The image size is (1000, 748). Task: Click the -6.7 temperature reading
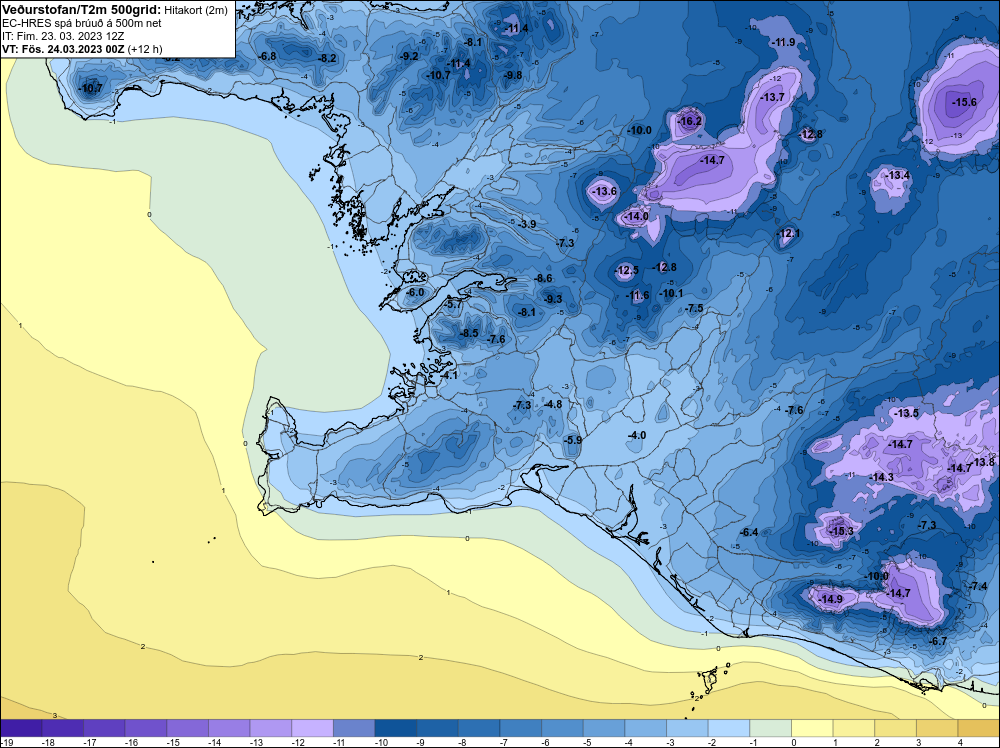[x=938, y=642]
